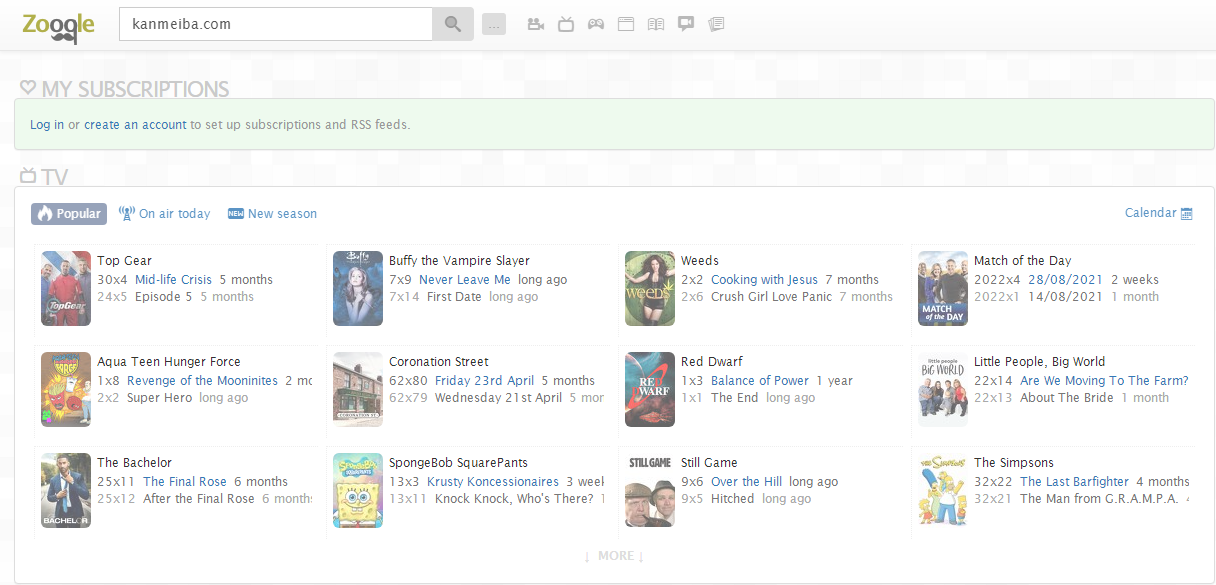
Task: Open Never Leave Me episode link
Action: tap(465, 280)
